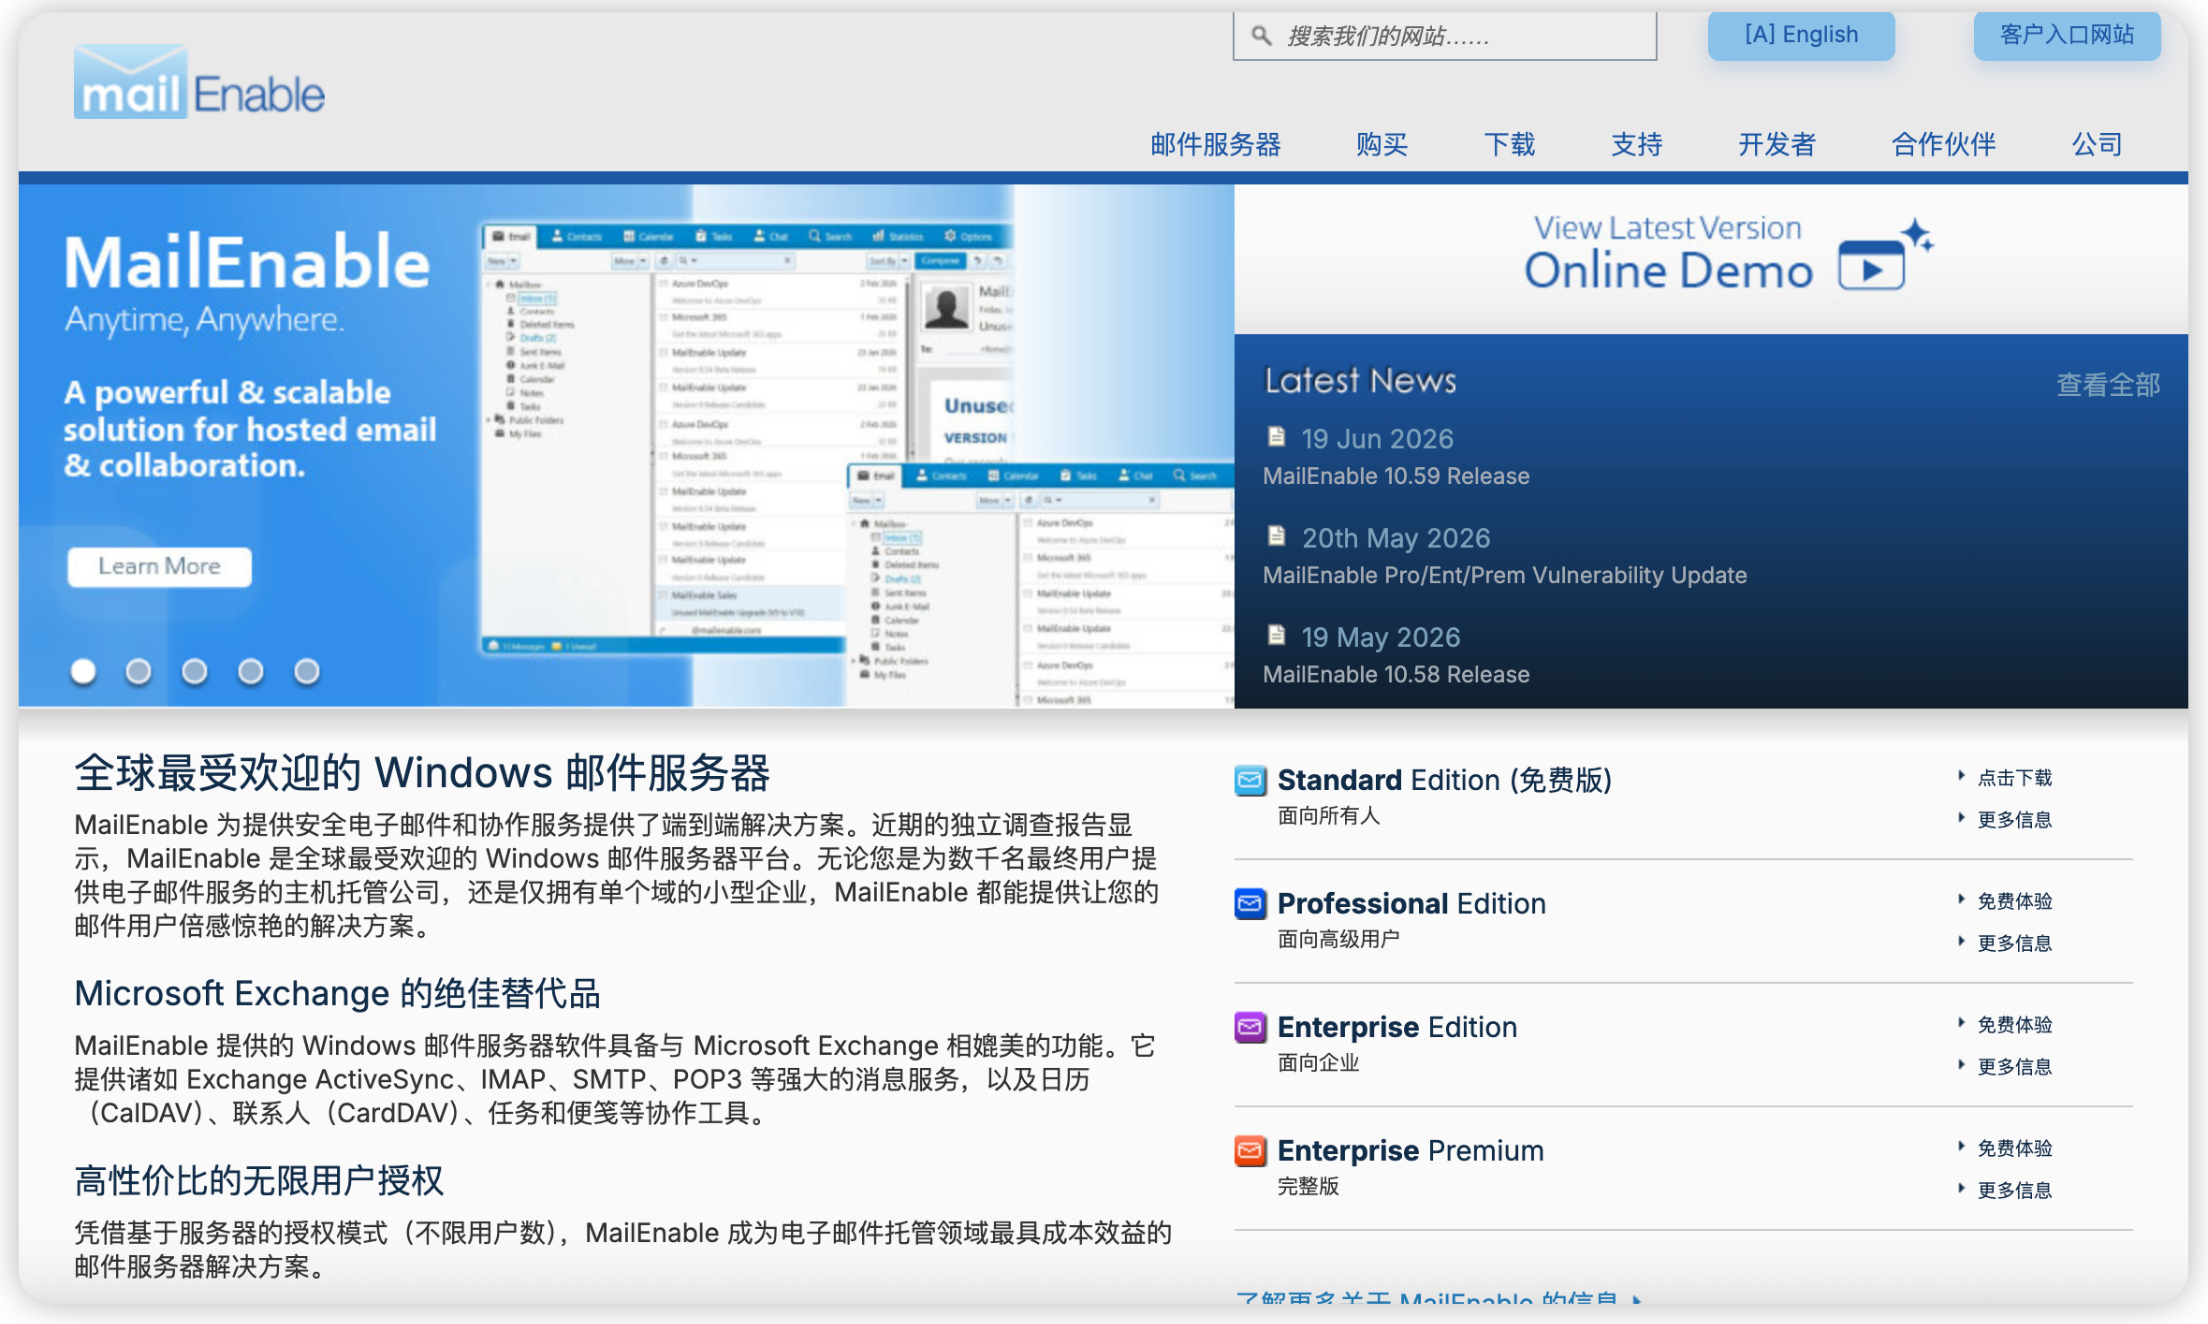Click the Professional Edition envelope icon
Screen dimensions: 2208x1324
click(1250, 904)
